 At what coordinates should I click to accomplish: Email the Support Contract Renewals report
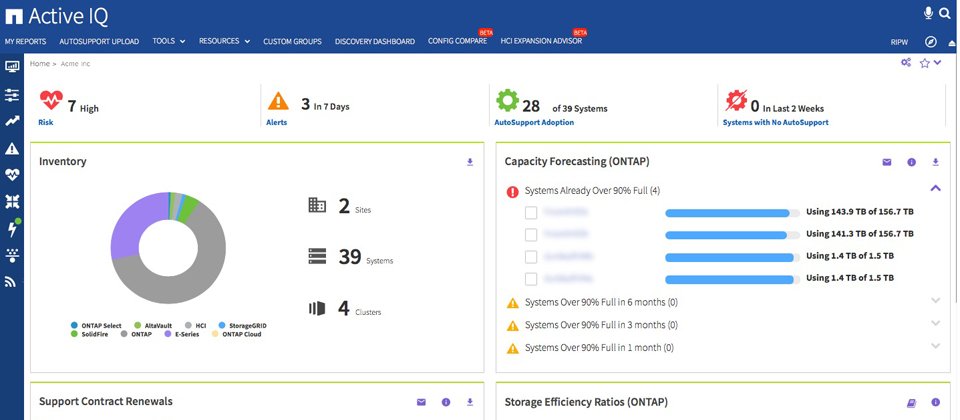coord(421,402)
